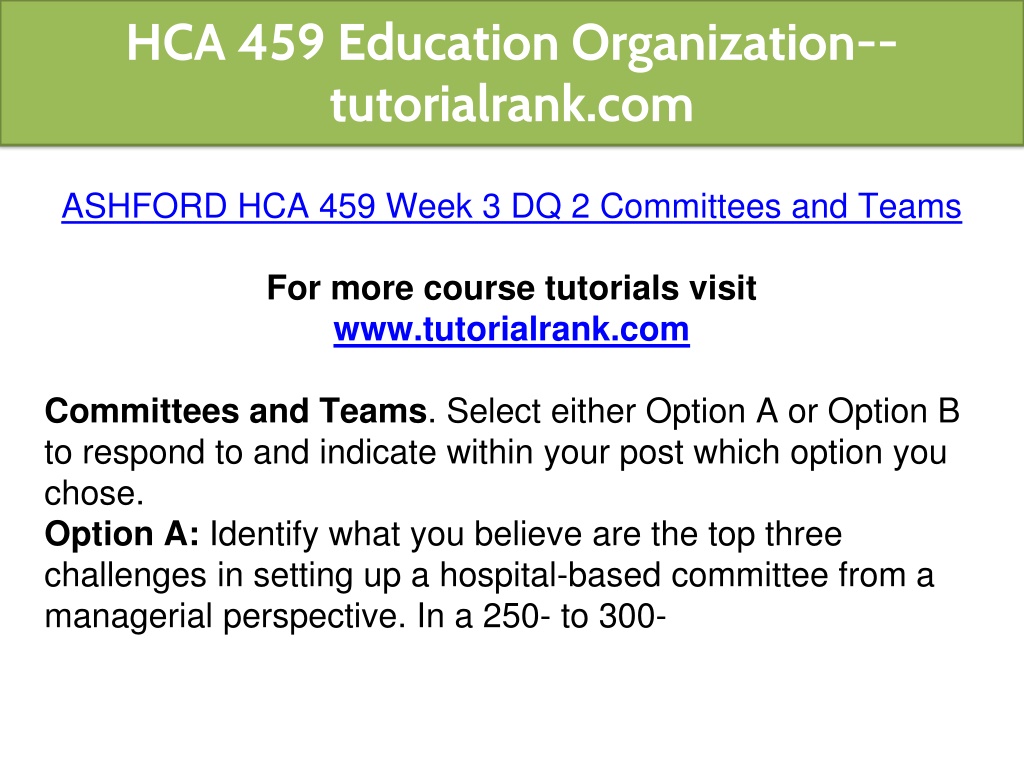Click 'tutorialrank.com' text in the green banner
This screenshot has height=768, width=1024.
click(511, 104)
